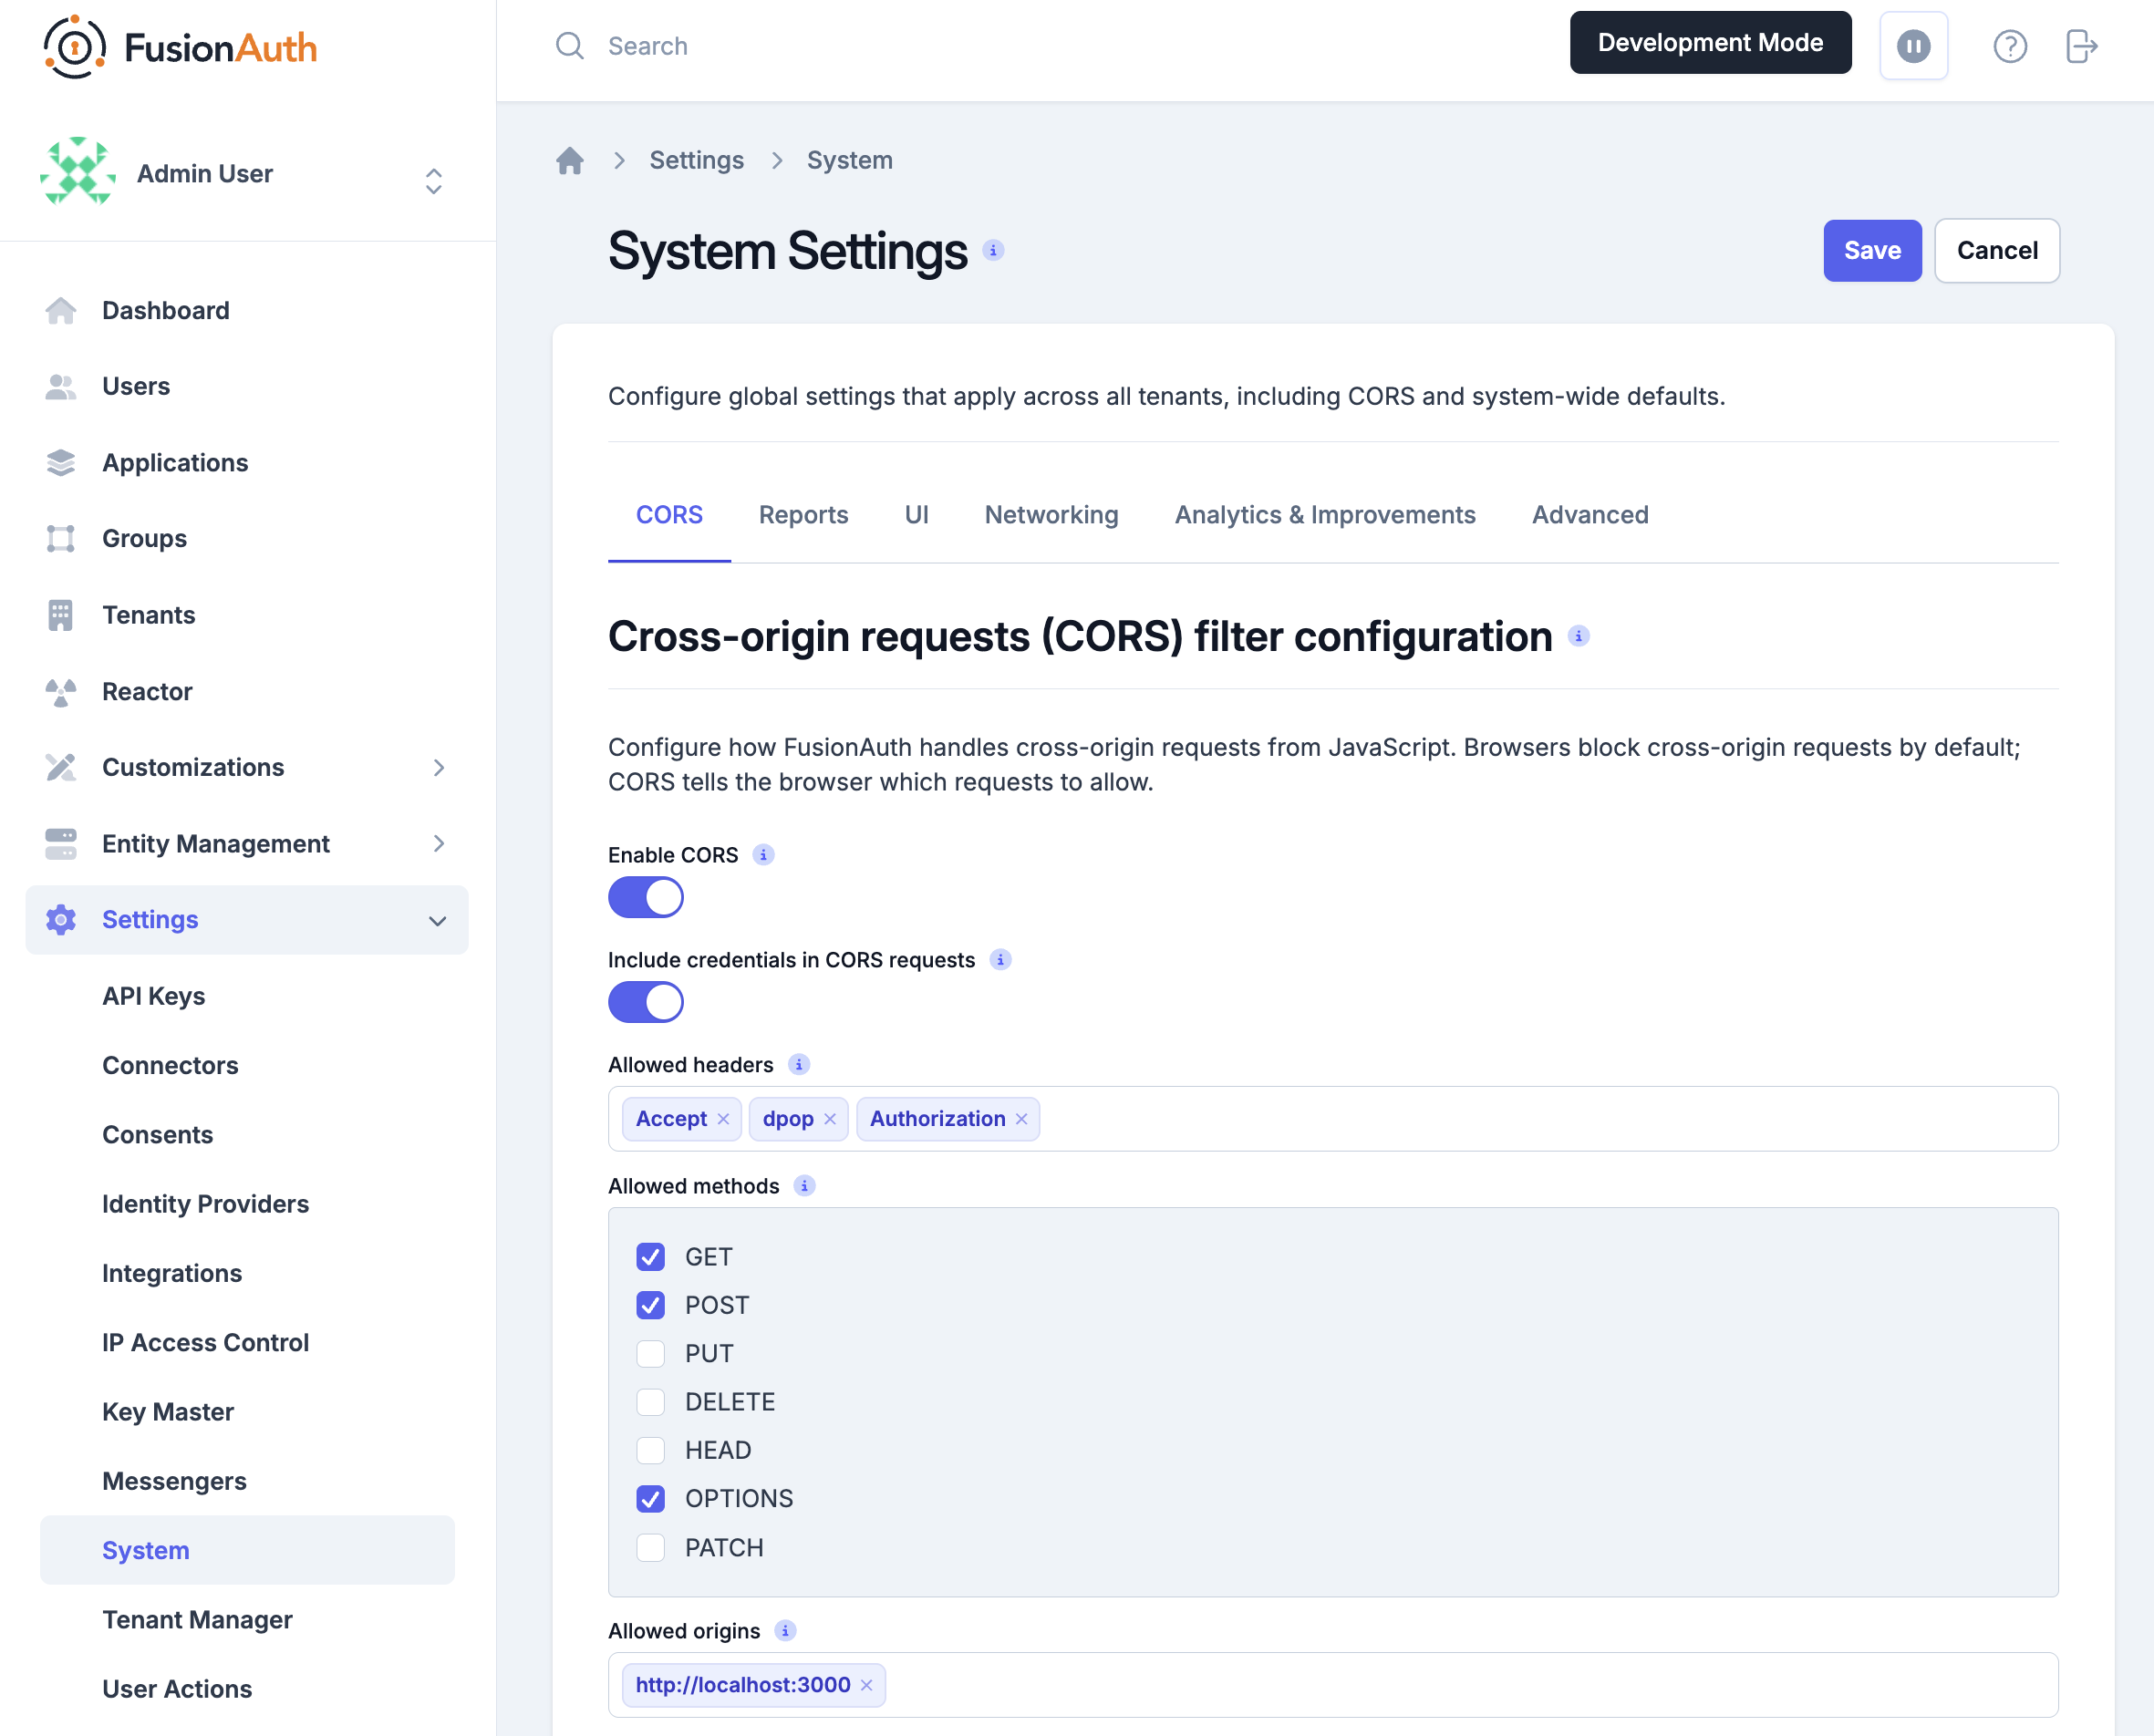Click the Users people icon in sidebar
This screenshot has width=2154, height=1736.
click(61, 386)
